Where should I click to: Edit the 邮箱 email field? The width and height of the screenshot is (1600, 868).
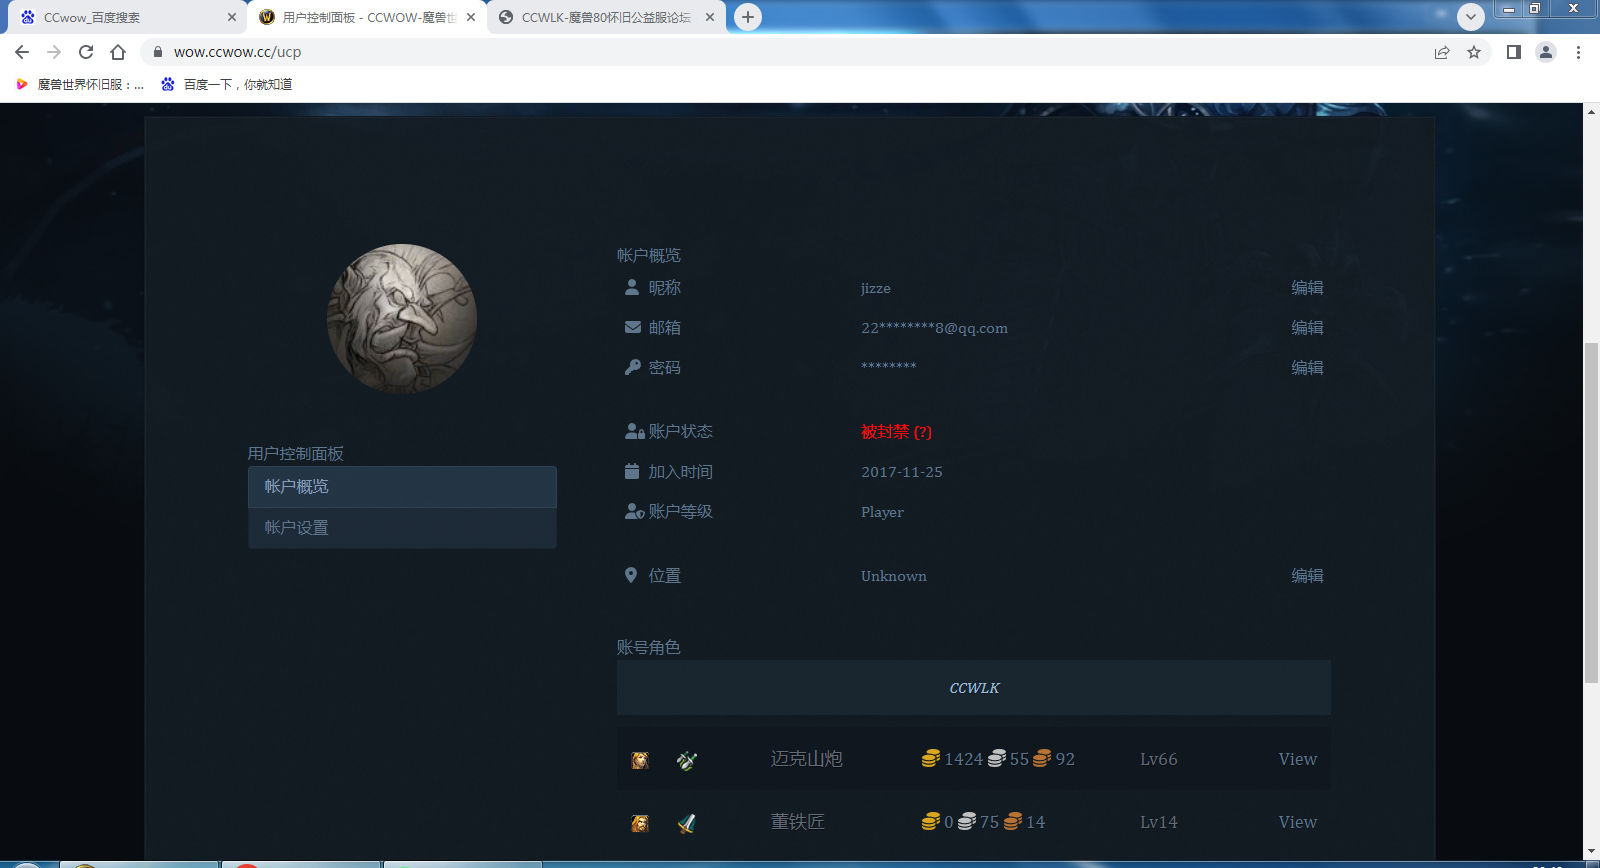1307,328
